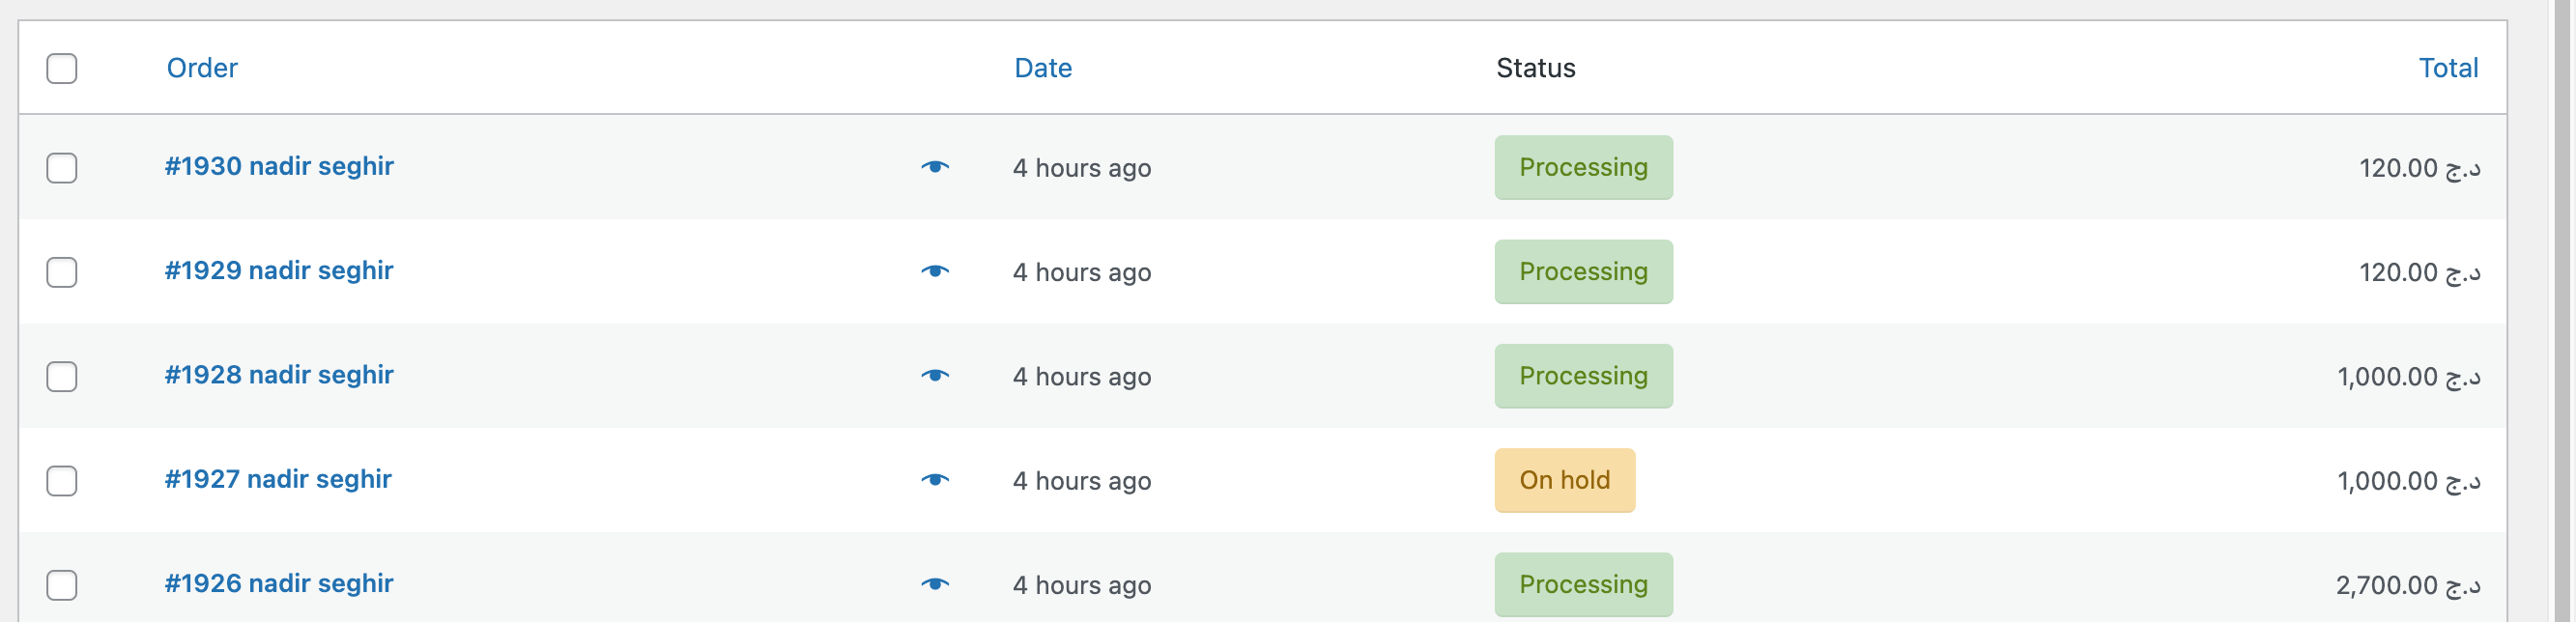Tick the checkbox next to order #1927
2576x622 pixels.
[61, 480]
